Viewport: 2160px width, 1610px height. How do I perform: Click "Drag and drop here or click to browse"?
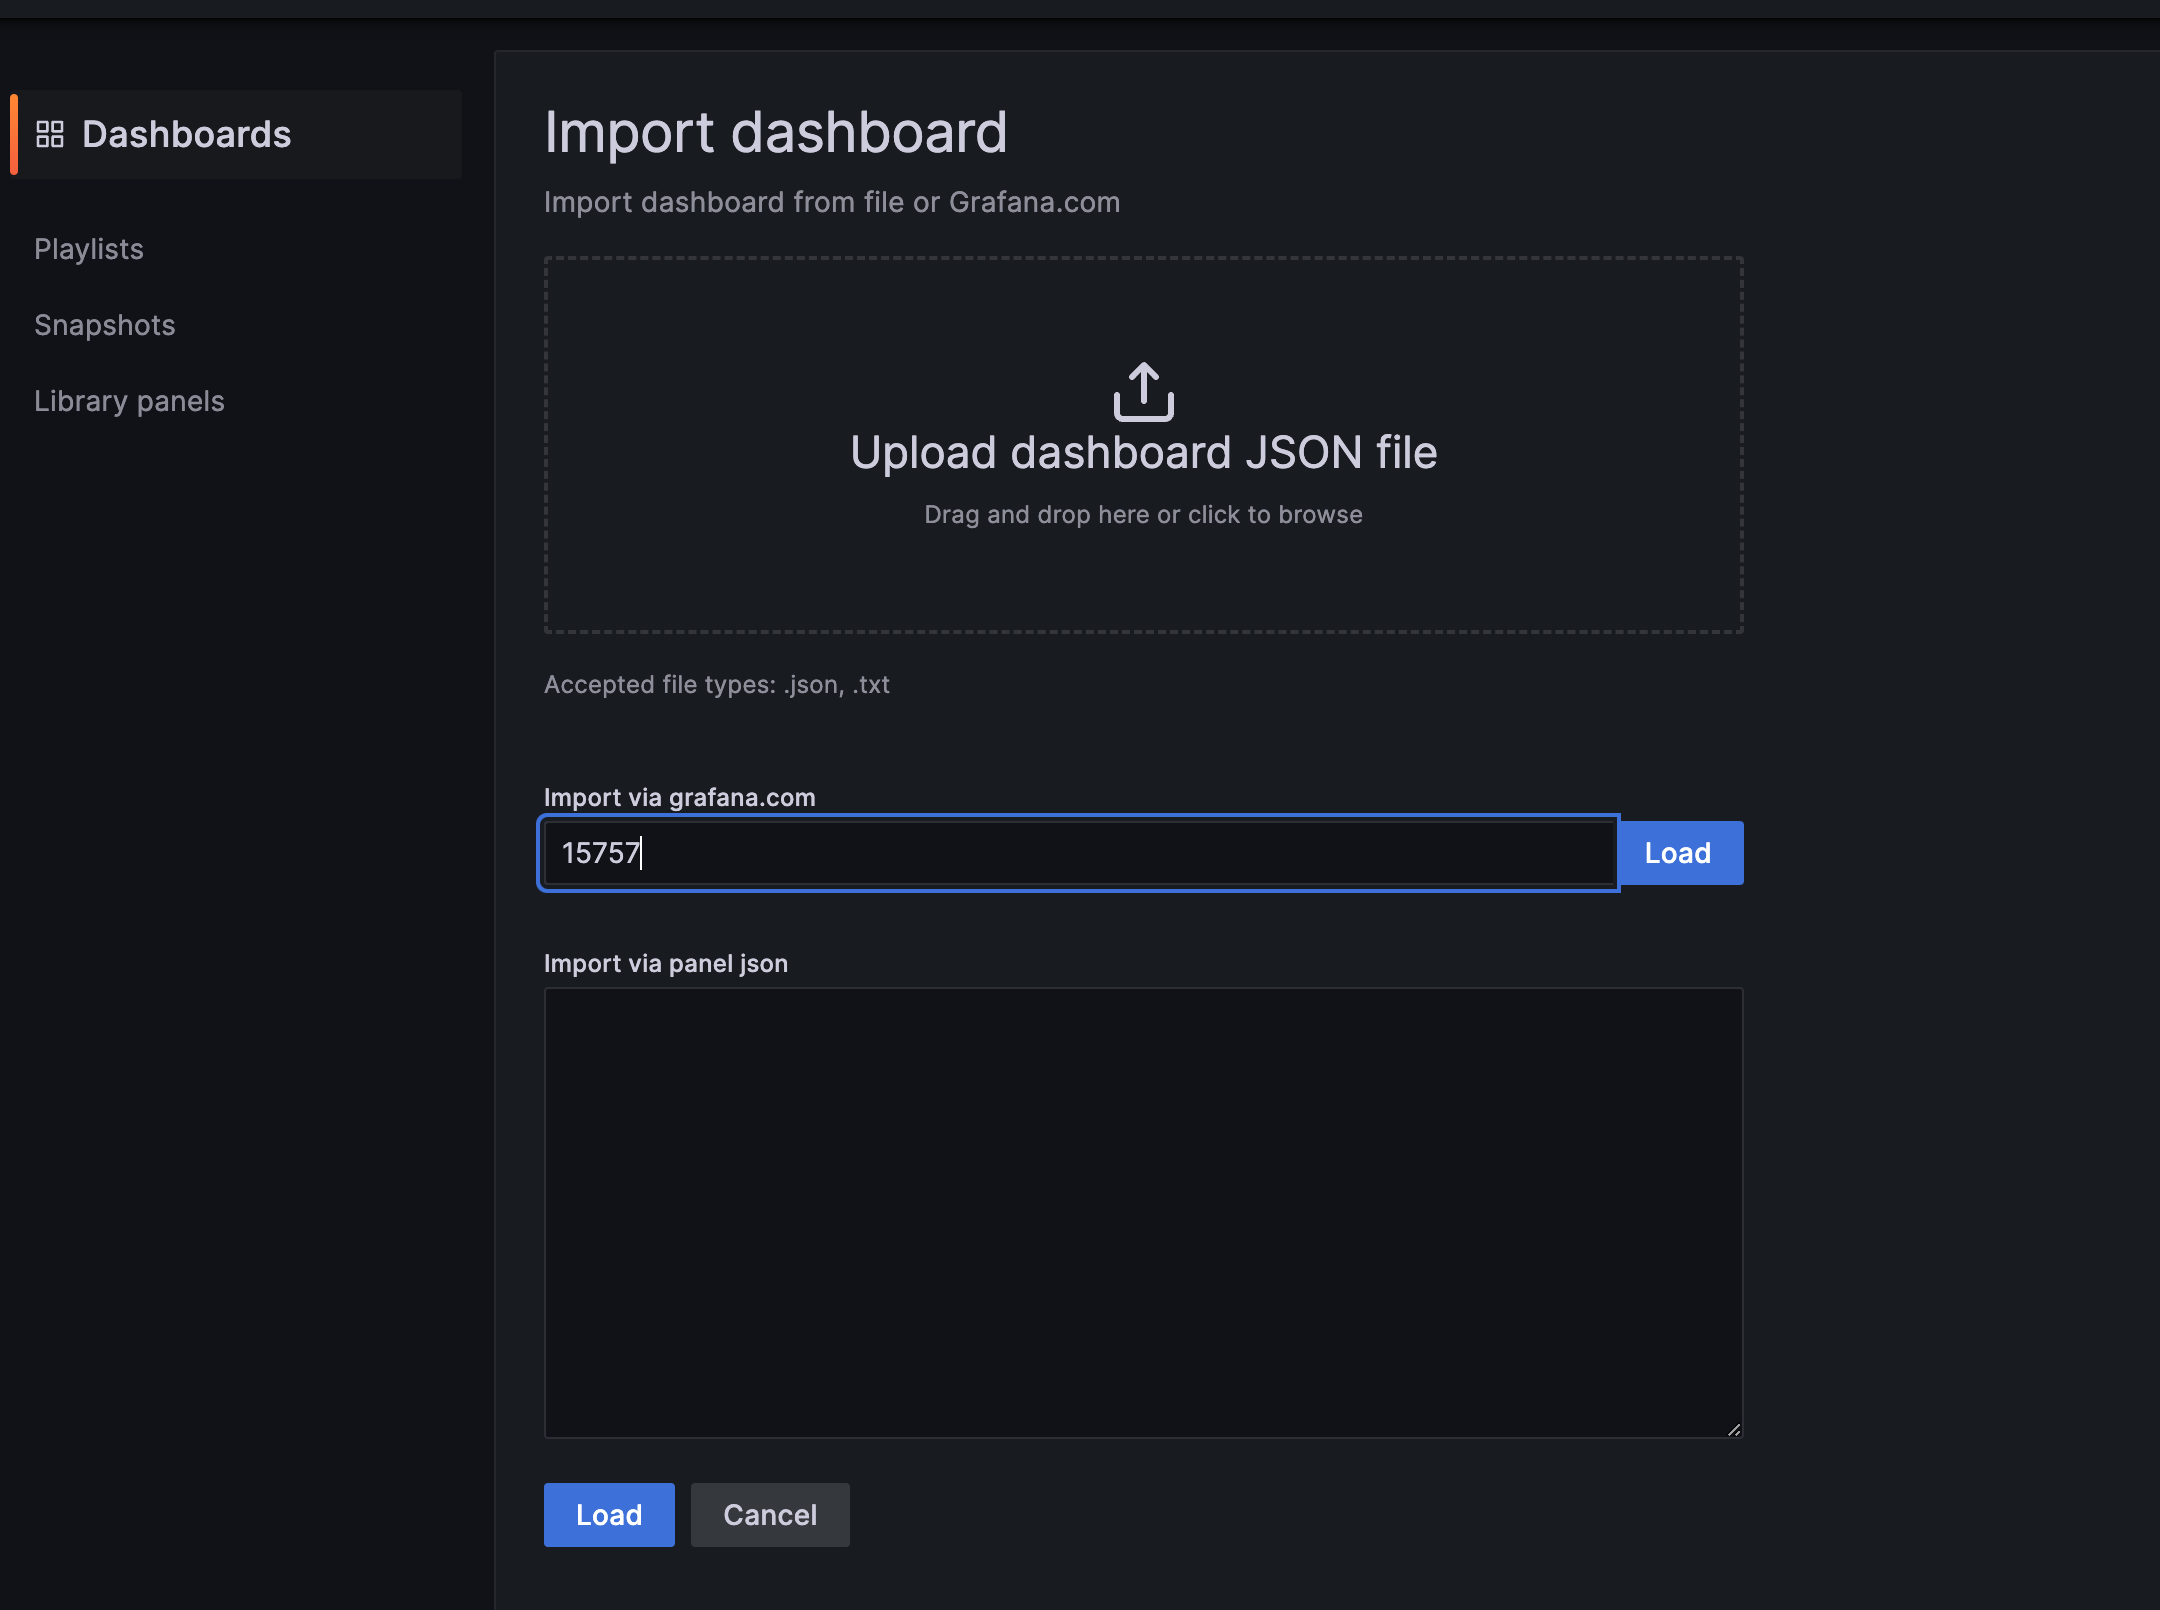(1143, 515)
